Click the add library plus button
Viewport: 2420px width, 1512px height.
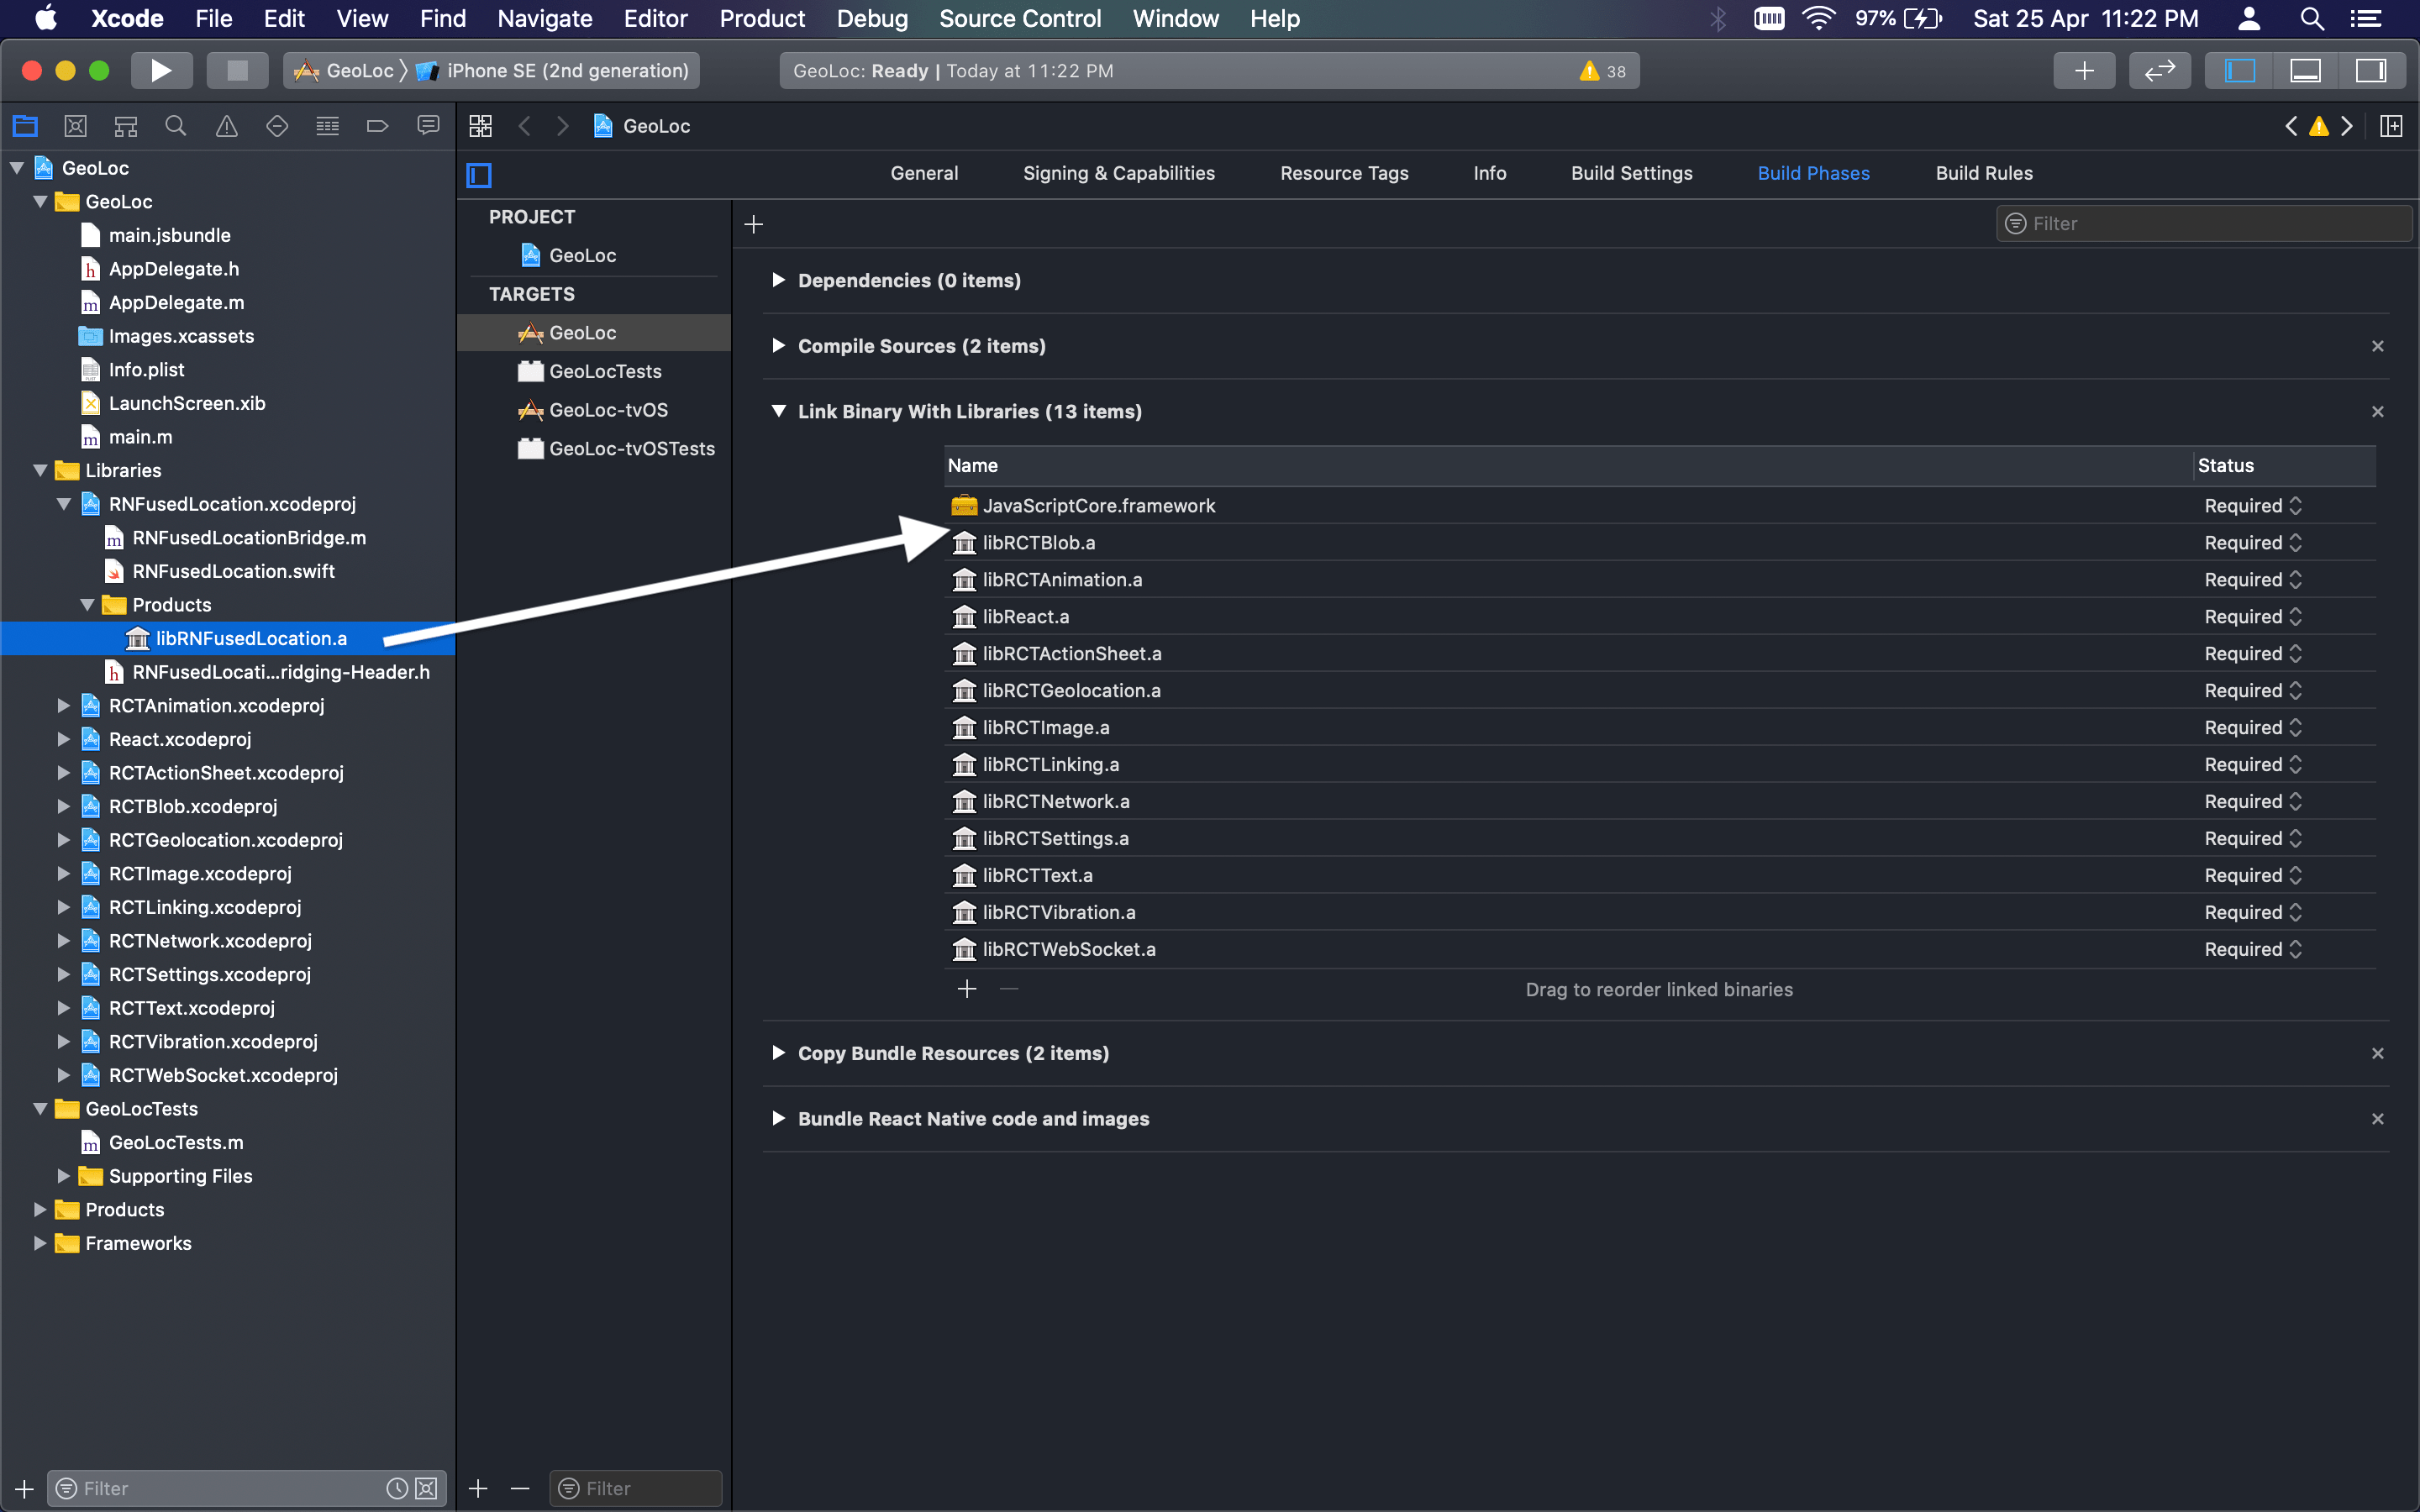tap(966, 989)
